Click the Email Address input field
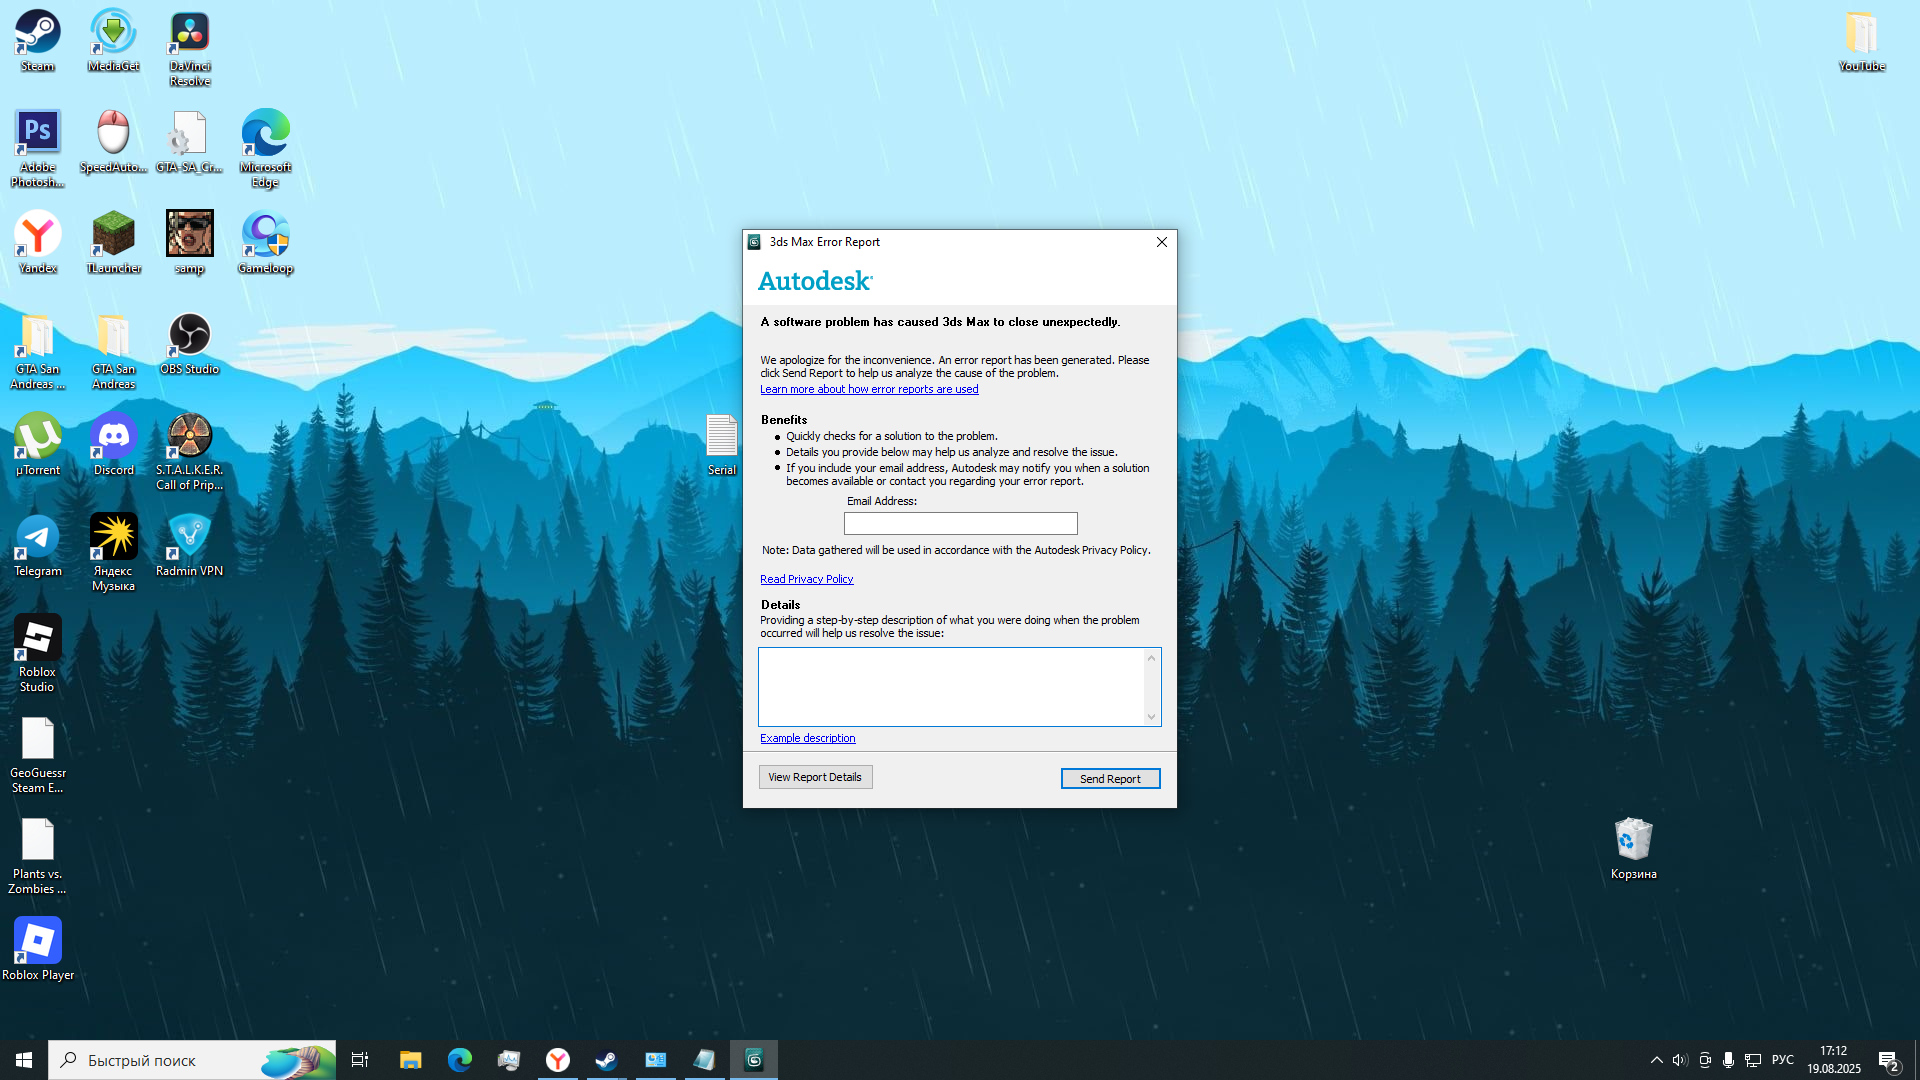This screenshot has height=1080, width=1920. [x=960, y=524]
